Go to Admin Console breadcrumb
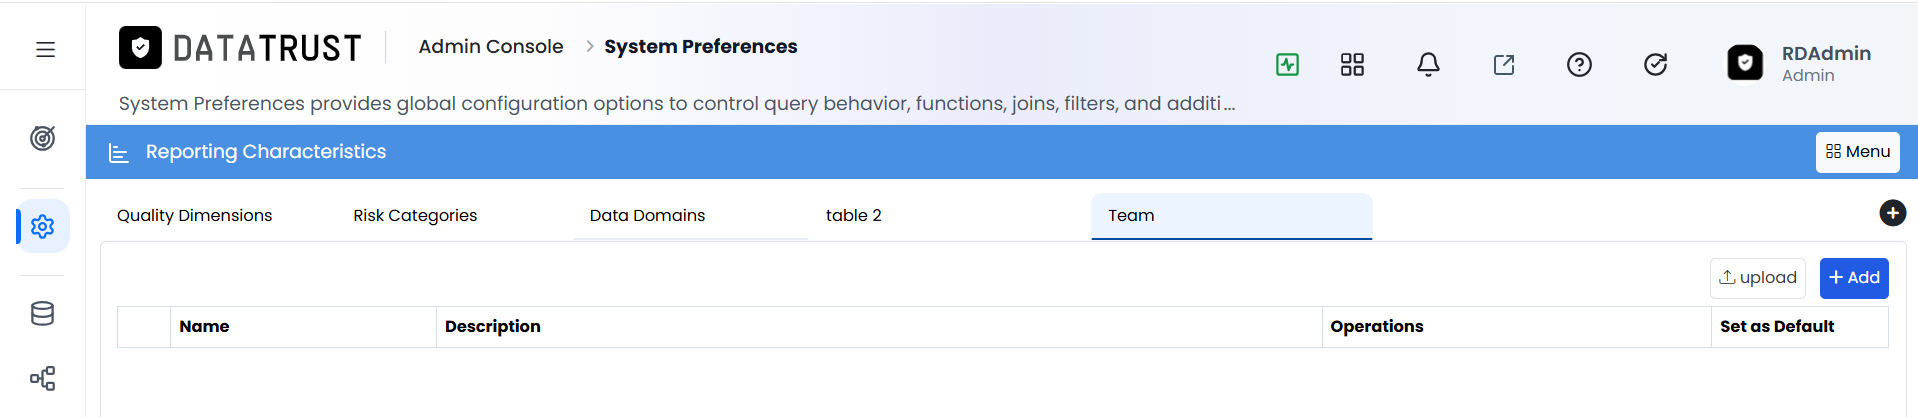The width and height of the screenshot is (1918, 417). coord(491,47)
